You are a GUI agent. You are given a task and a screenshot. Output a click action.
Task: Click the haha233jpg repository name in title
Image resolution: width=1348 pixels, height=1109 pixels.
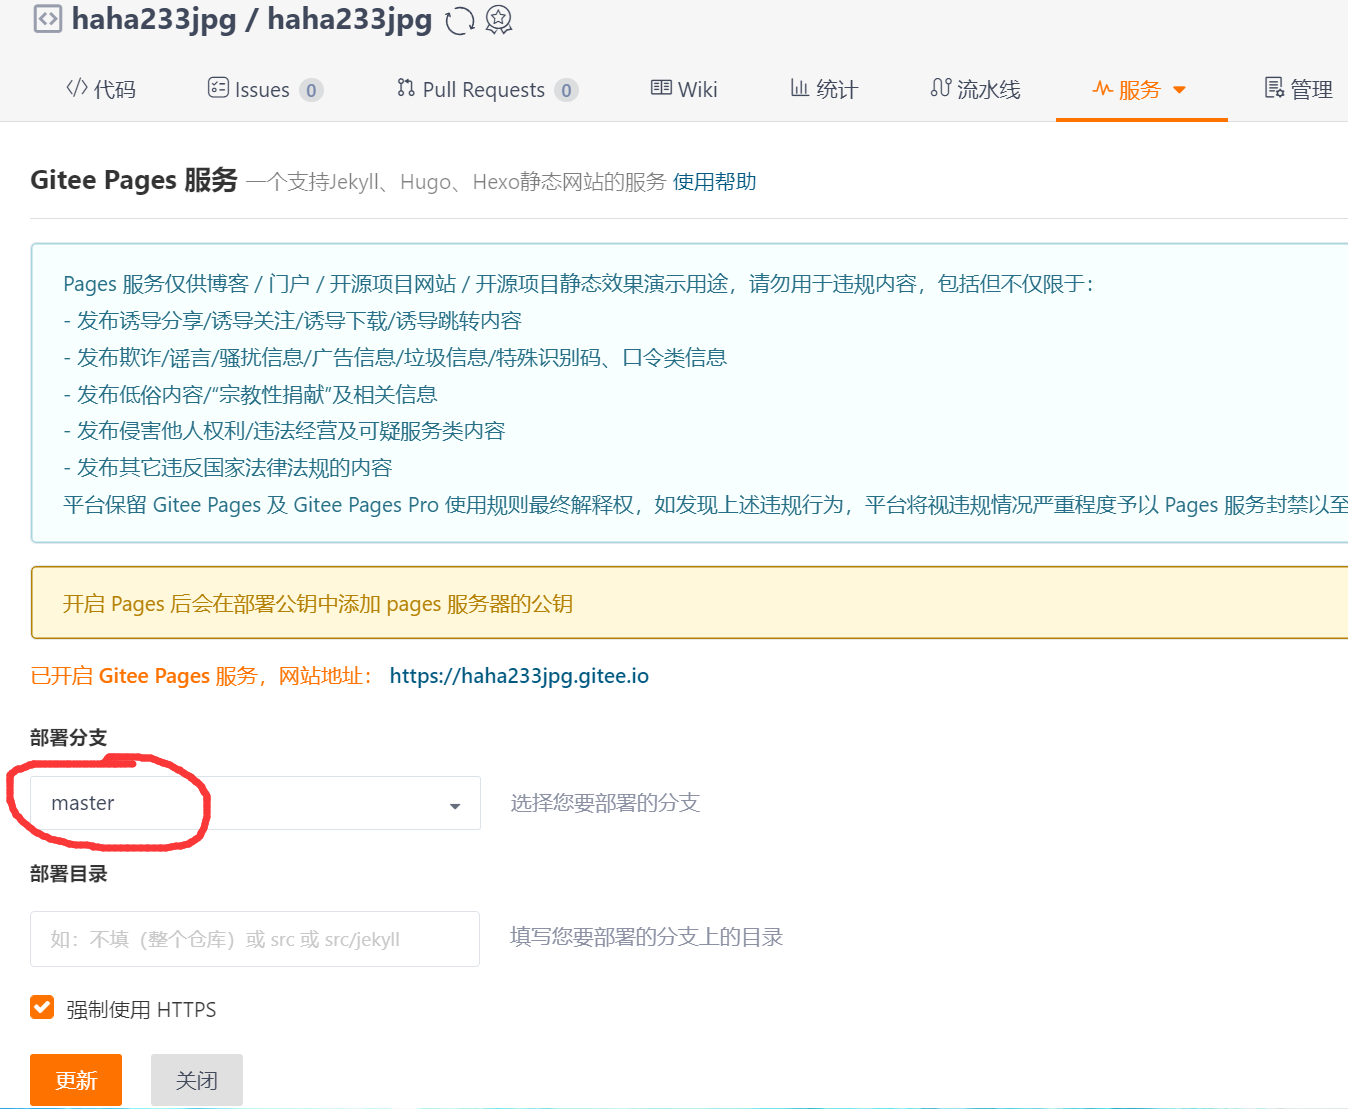[350, 20]
